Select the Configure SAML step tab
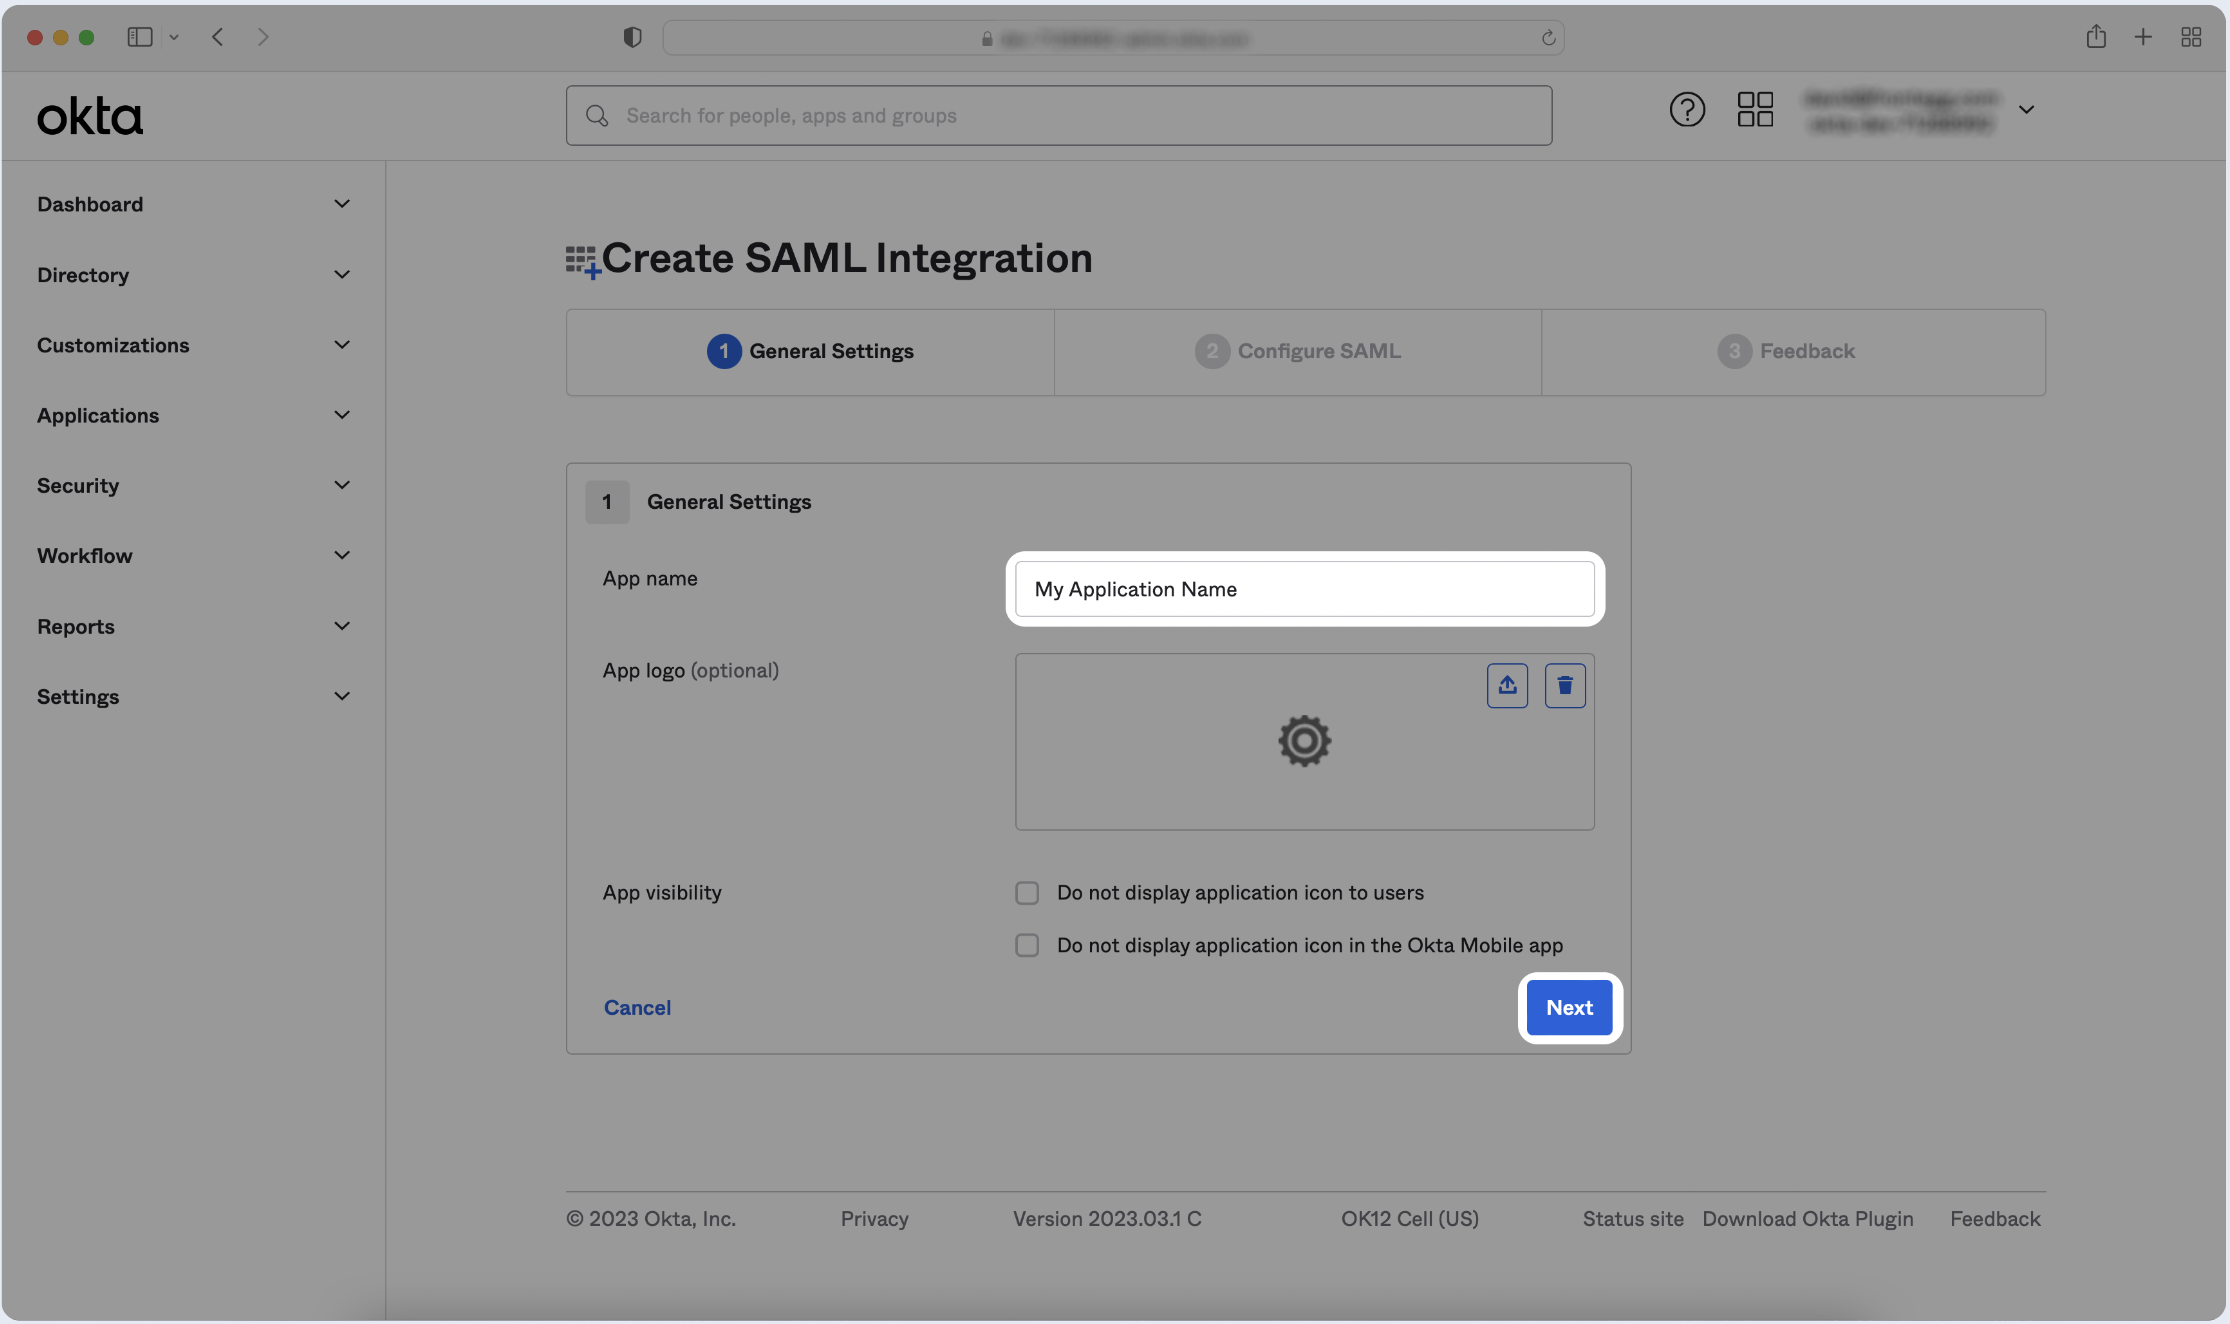 point(1298,352)
